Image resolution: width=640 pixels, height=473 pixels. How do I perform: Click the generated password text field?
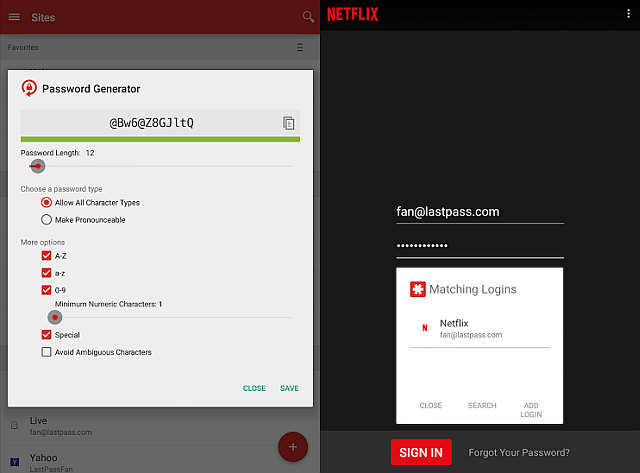[151, 123]
